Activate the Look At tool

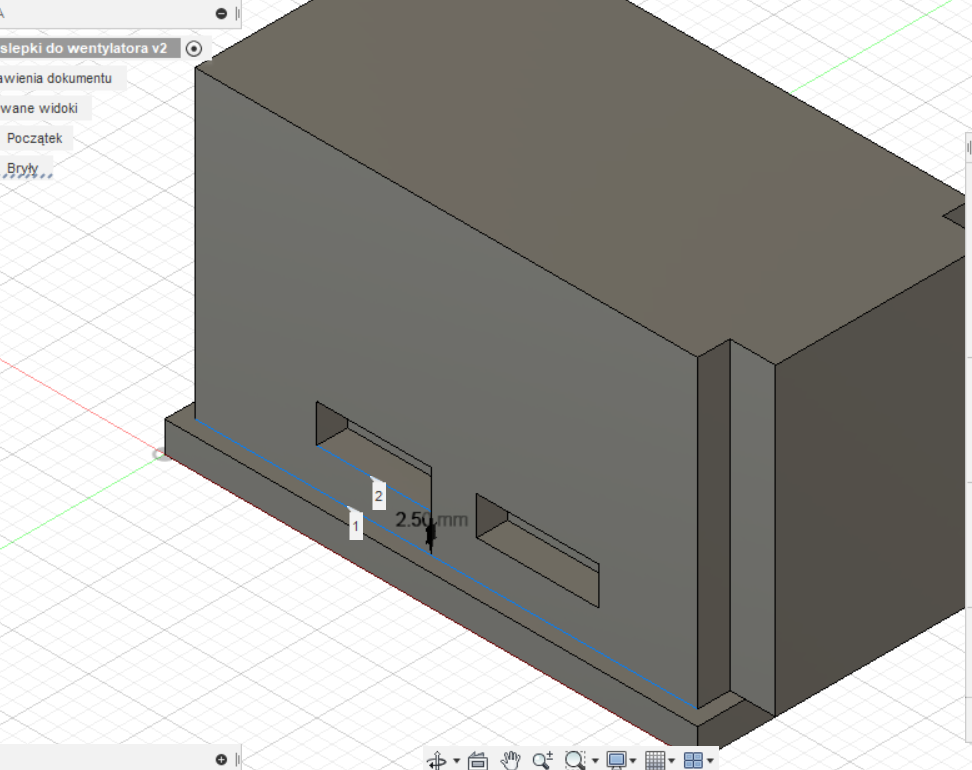tap(477, 760)
